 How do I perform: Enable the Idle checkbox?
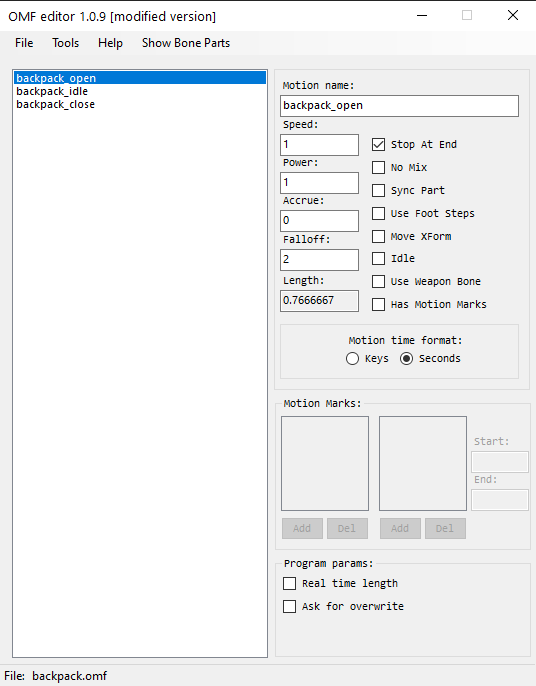tap(378, 259)
